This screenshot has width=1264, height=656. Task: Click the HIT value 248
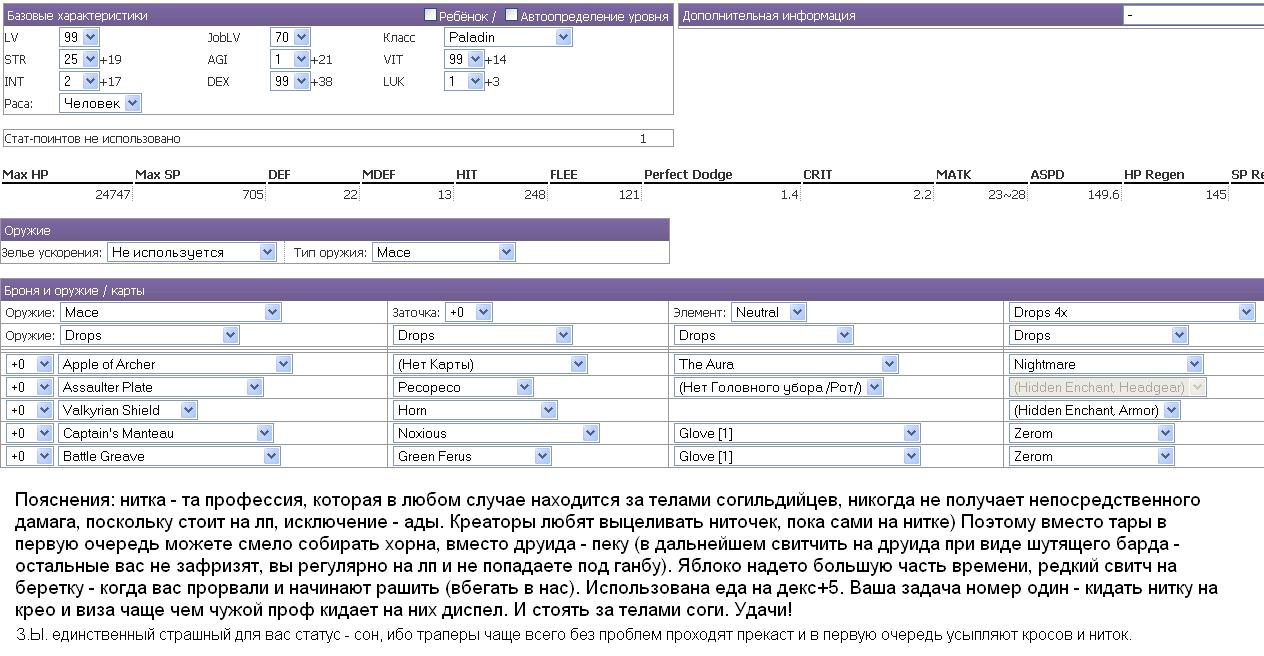pos(535,195)
